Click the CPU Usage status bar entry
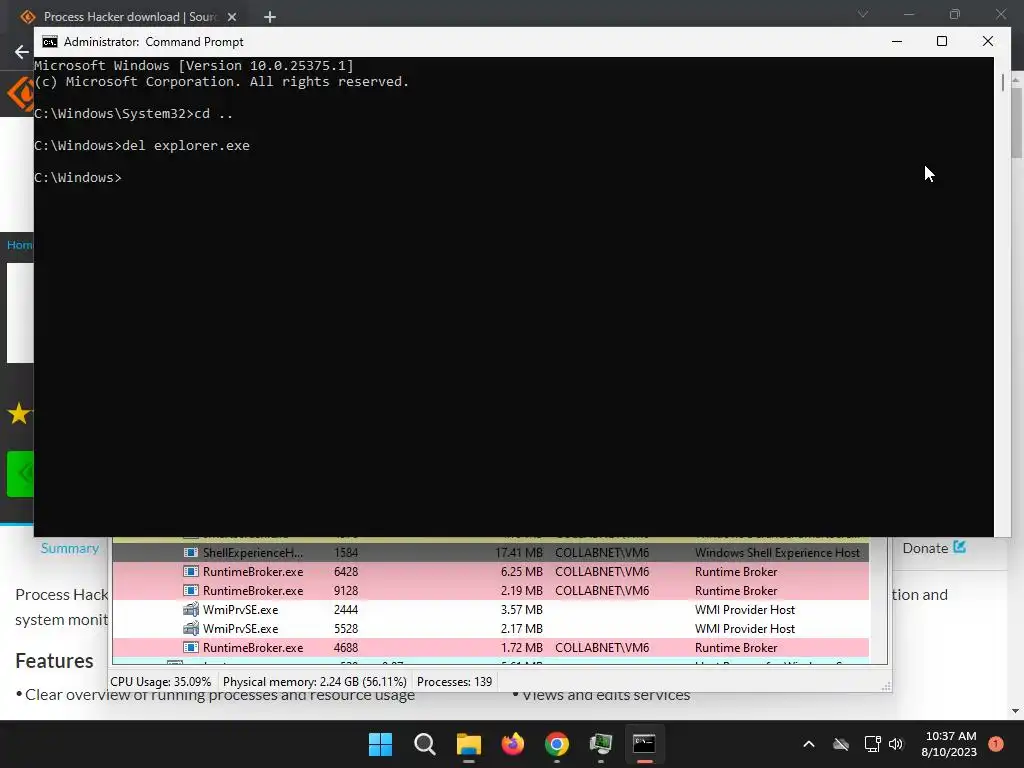Screen dimensions: 1024x768 coord(161,682)
